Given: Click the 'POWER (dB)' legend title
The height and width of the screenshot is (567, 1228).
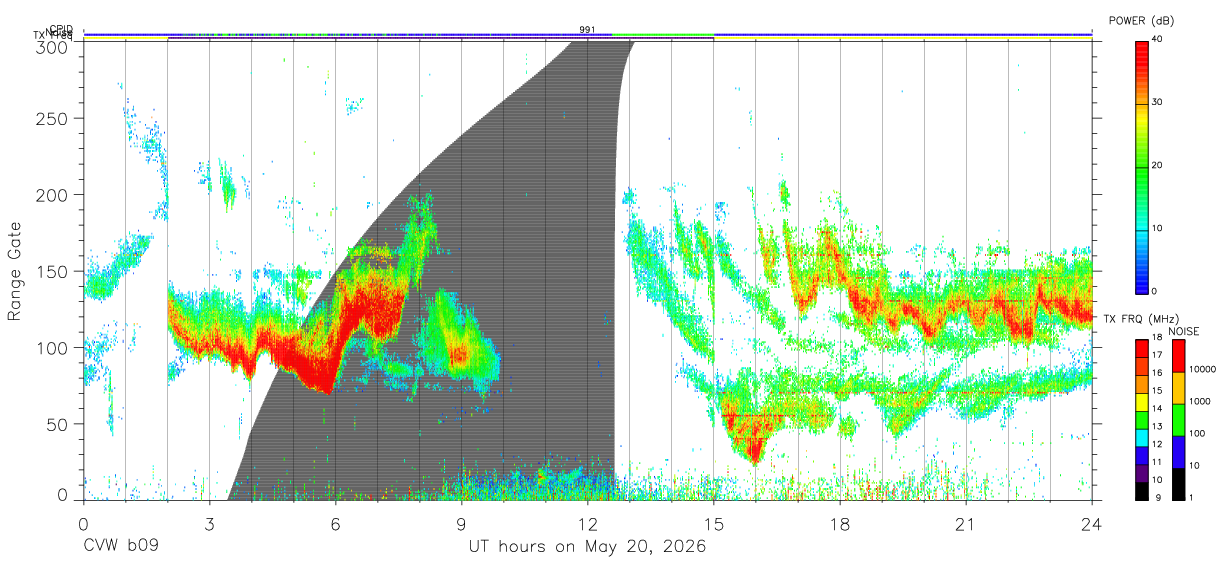Looking at the screenshot, I should coord(1140,20).
